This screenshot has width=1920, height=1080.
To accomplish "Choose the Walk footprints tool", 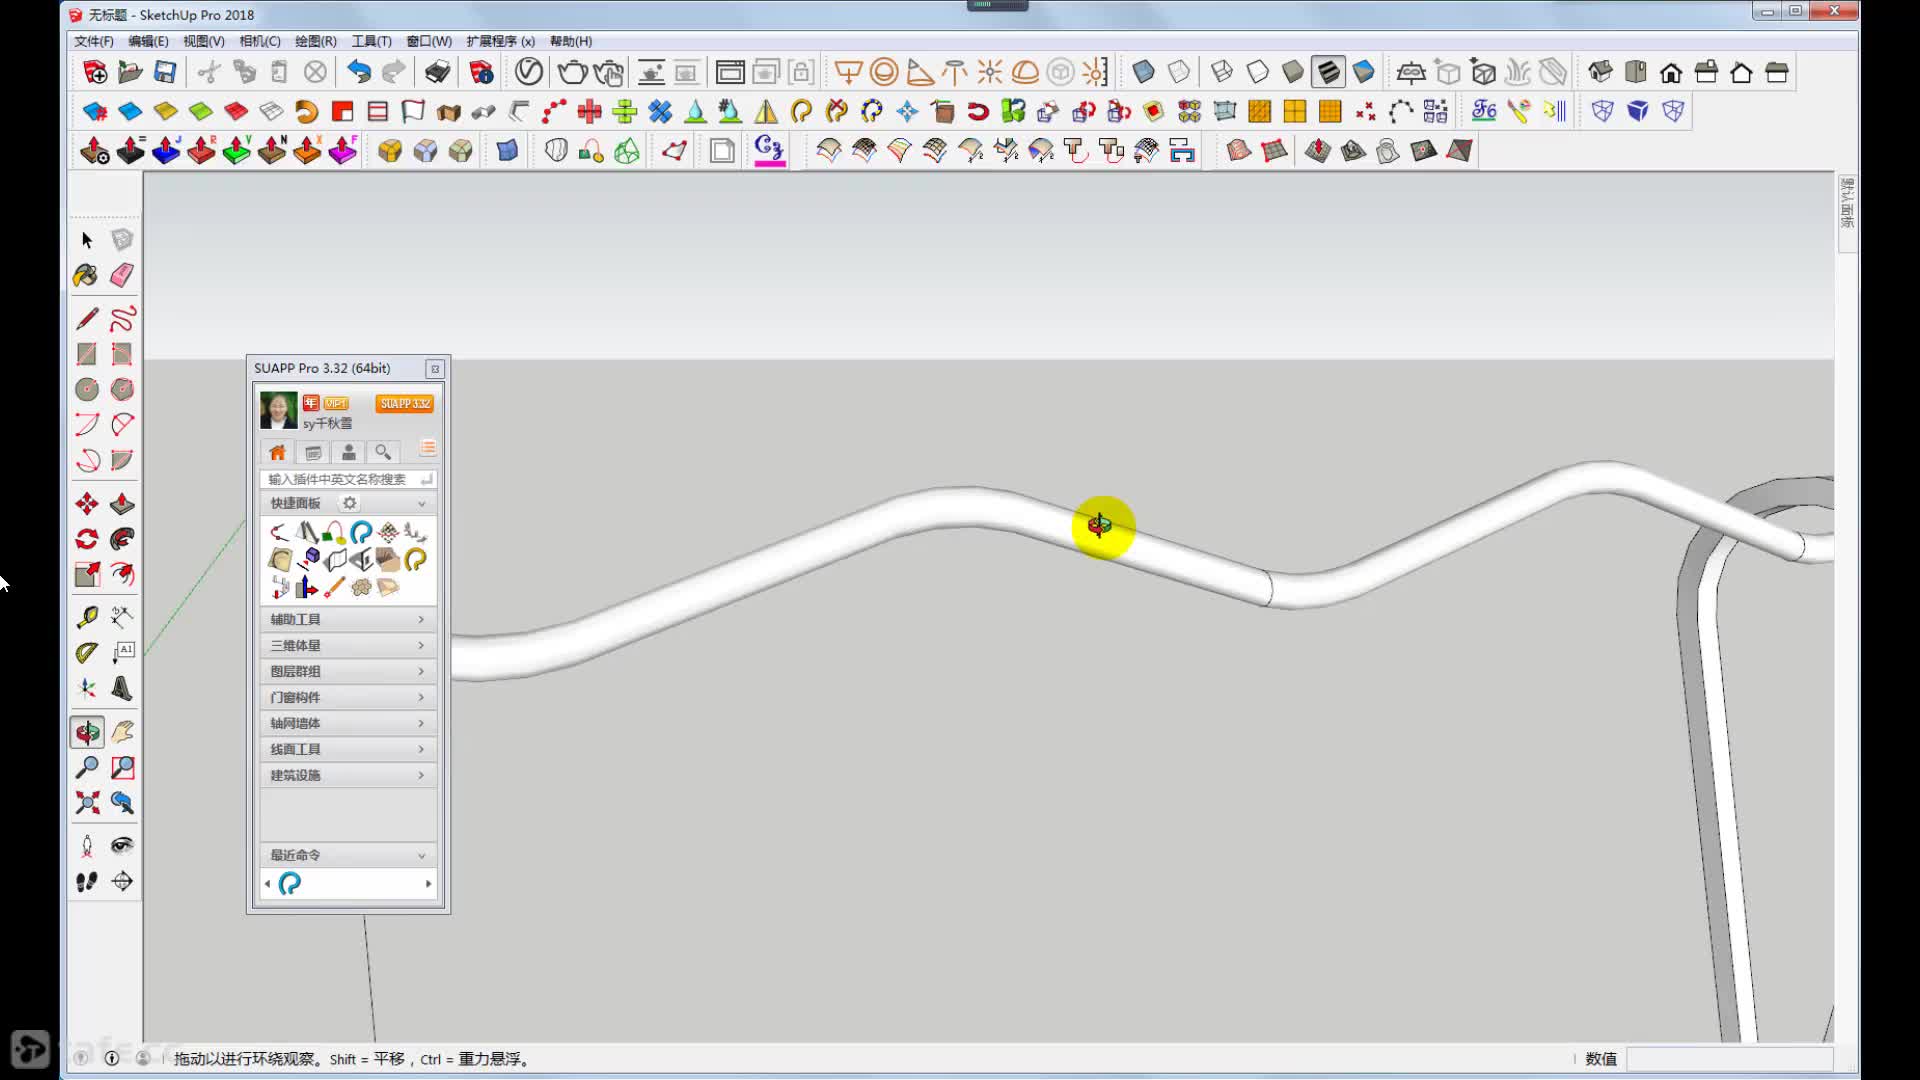I will click(87, 881).
